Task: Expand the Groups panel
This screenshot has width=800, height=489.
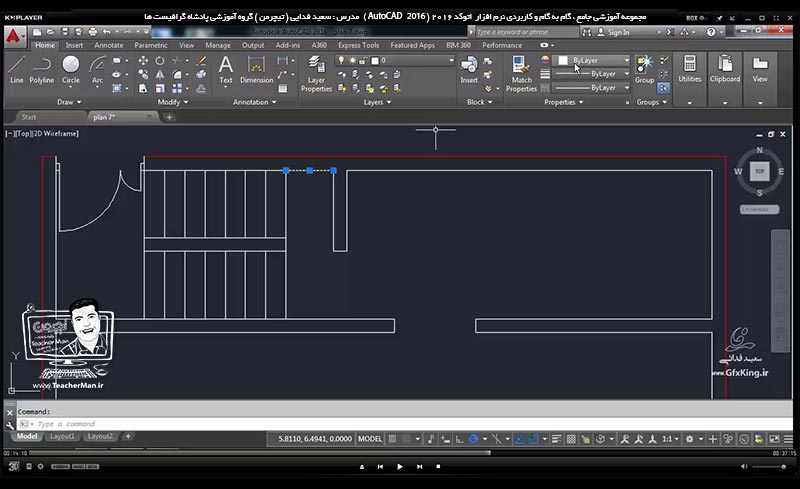Action: point(652,102)
